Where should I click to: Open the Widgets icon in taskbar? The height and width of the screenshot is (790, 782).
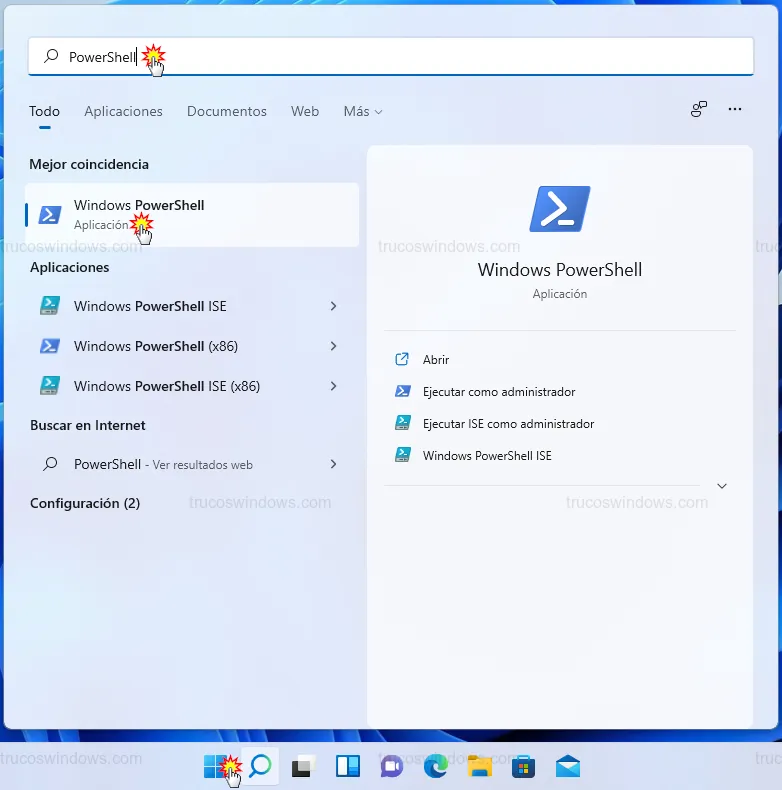coord(347,767)
